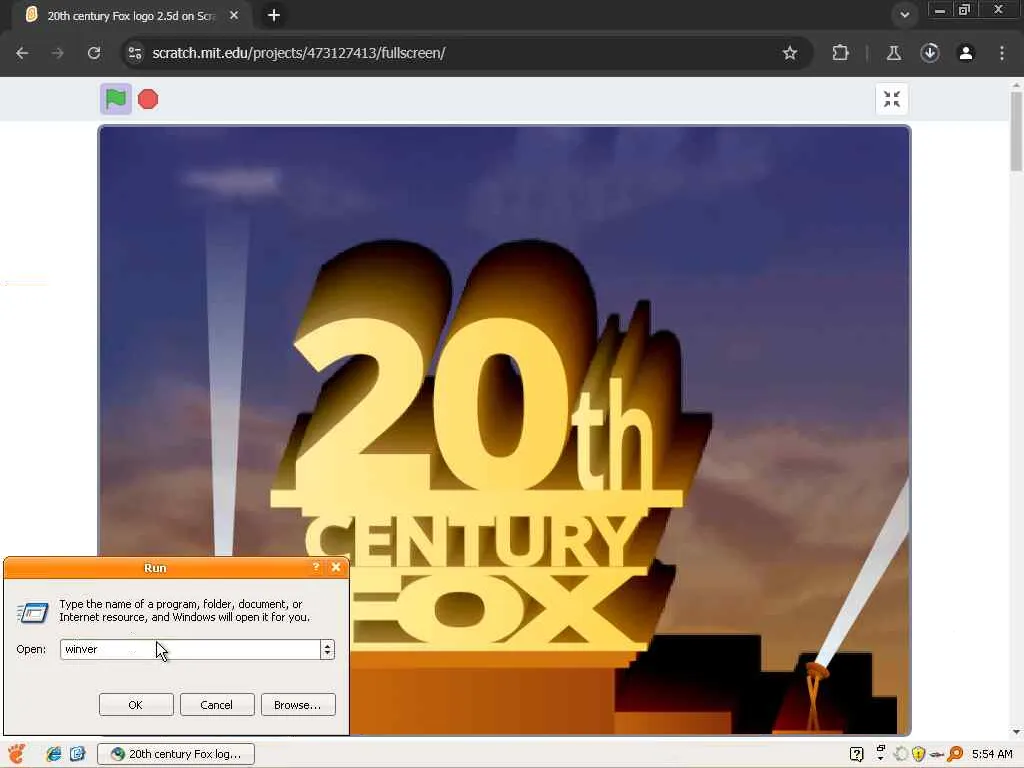The width and height of the screenshot is (1024, 768).
Task: Show Chrome downloads
Action: (x=930, y=53)
